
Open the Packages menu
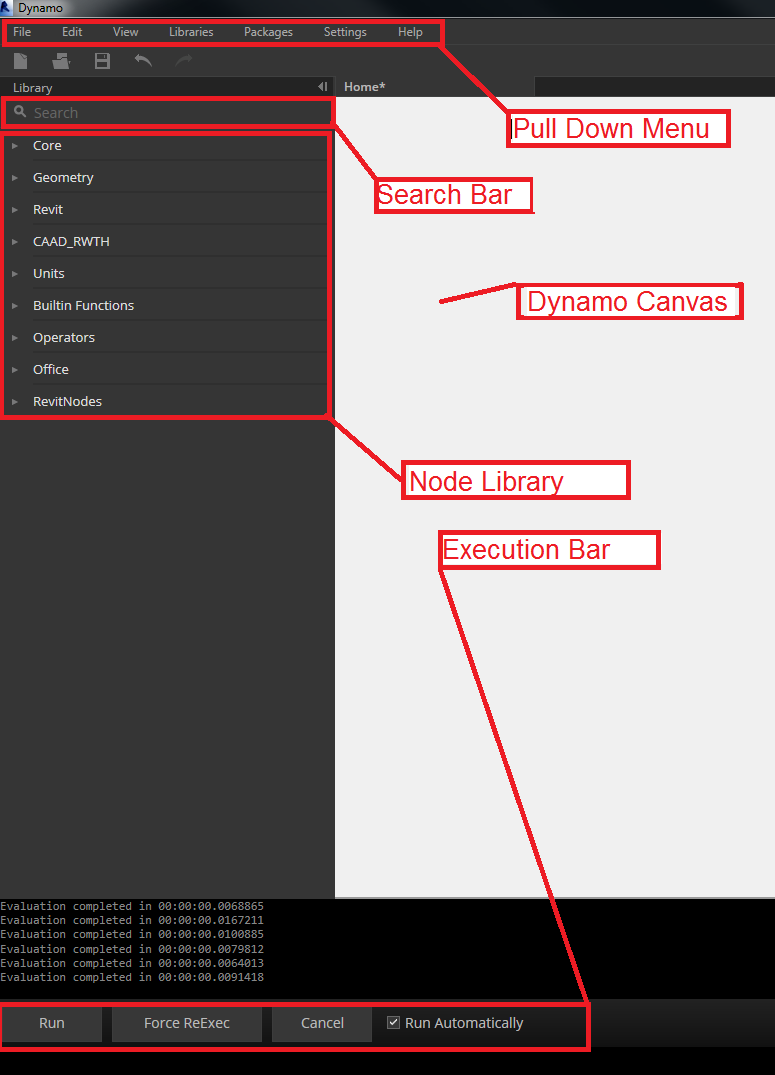pyautogui.click(x=268, y=32)
